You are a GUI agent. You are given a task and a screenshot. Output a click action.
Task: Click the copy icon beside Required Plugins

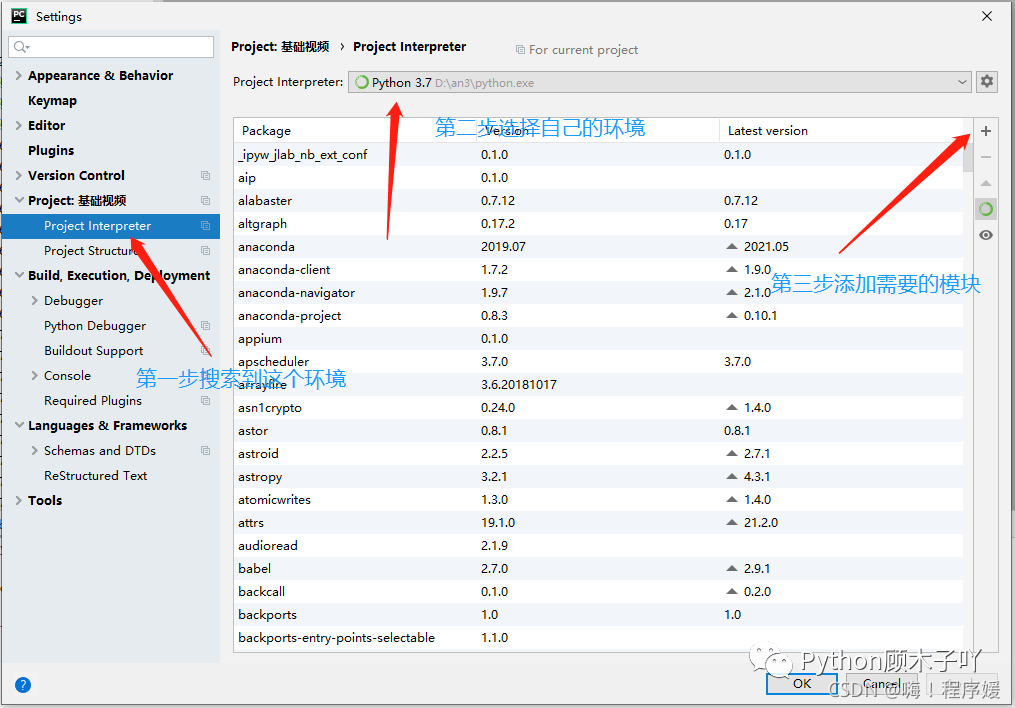(x=205, y=401)
